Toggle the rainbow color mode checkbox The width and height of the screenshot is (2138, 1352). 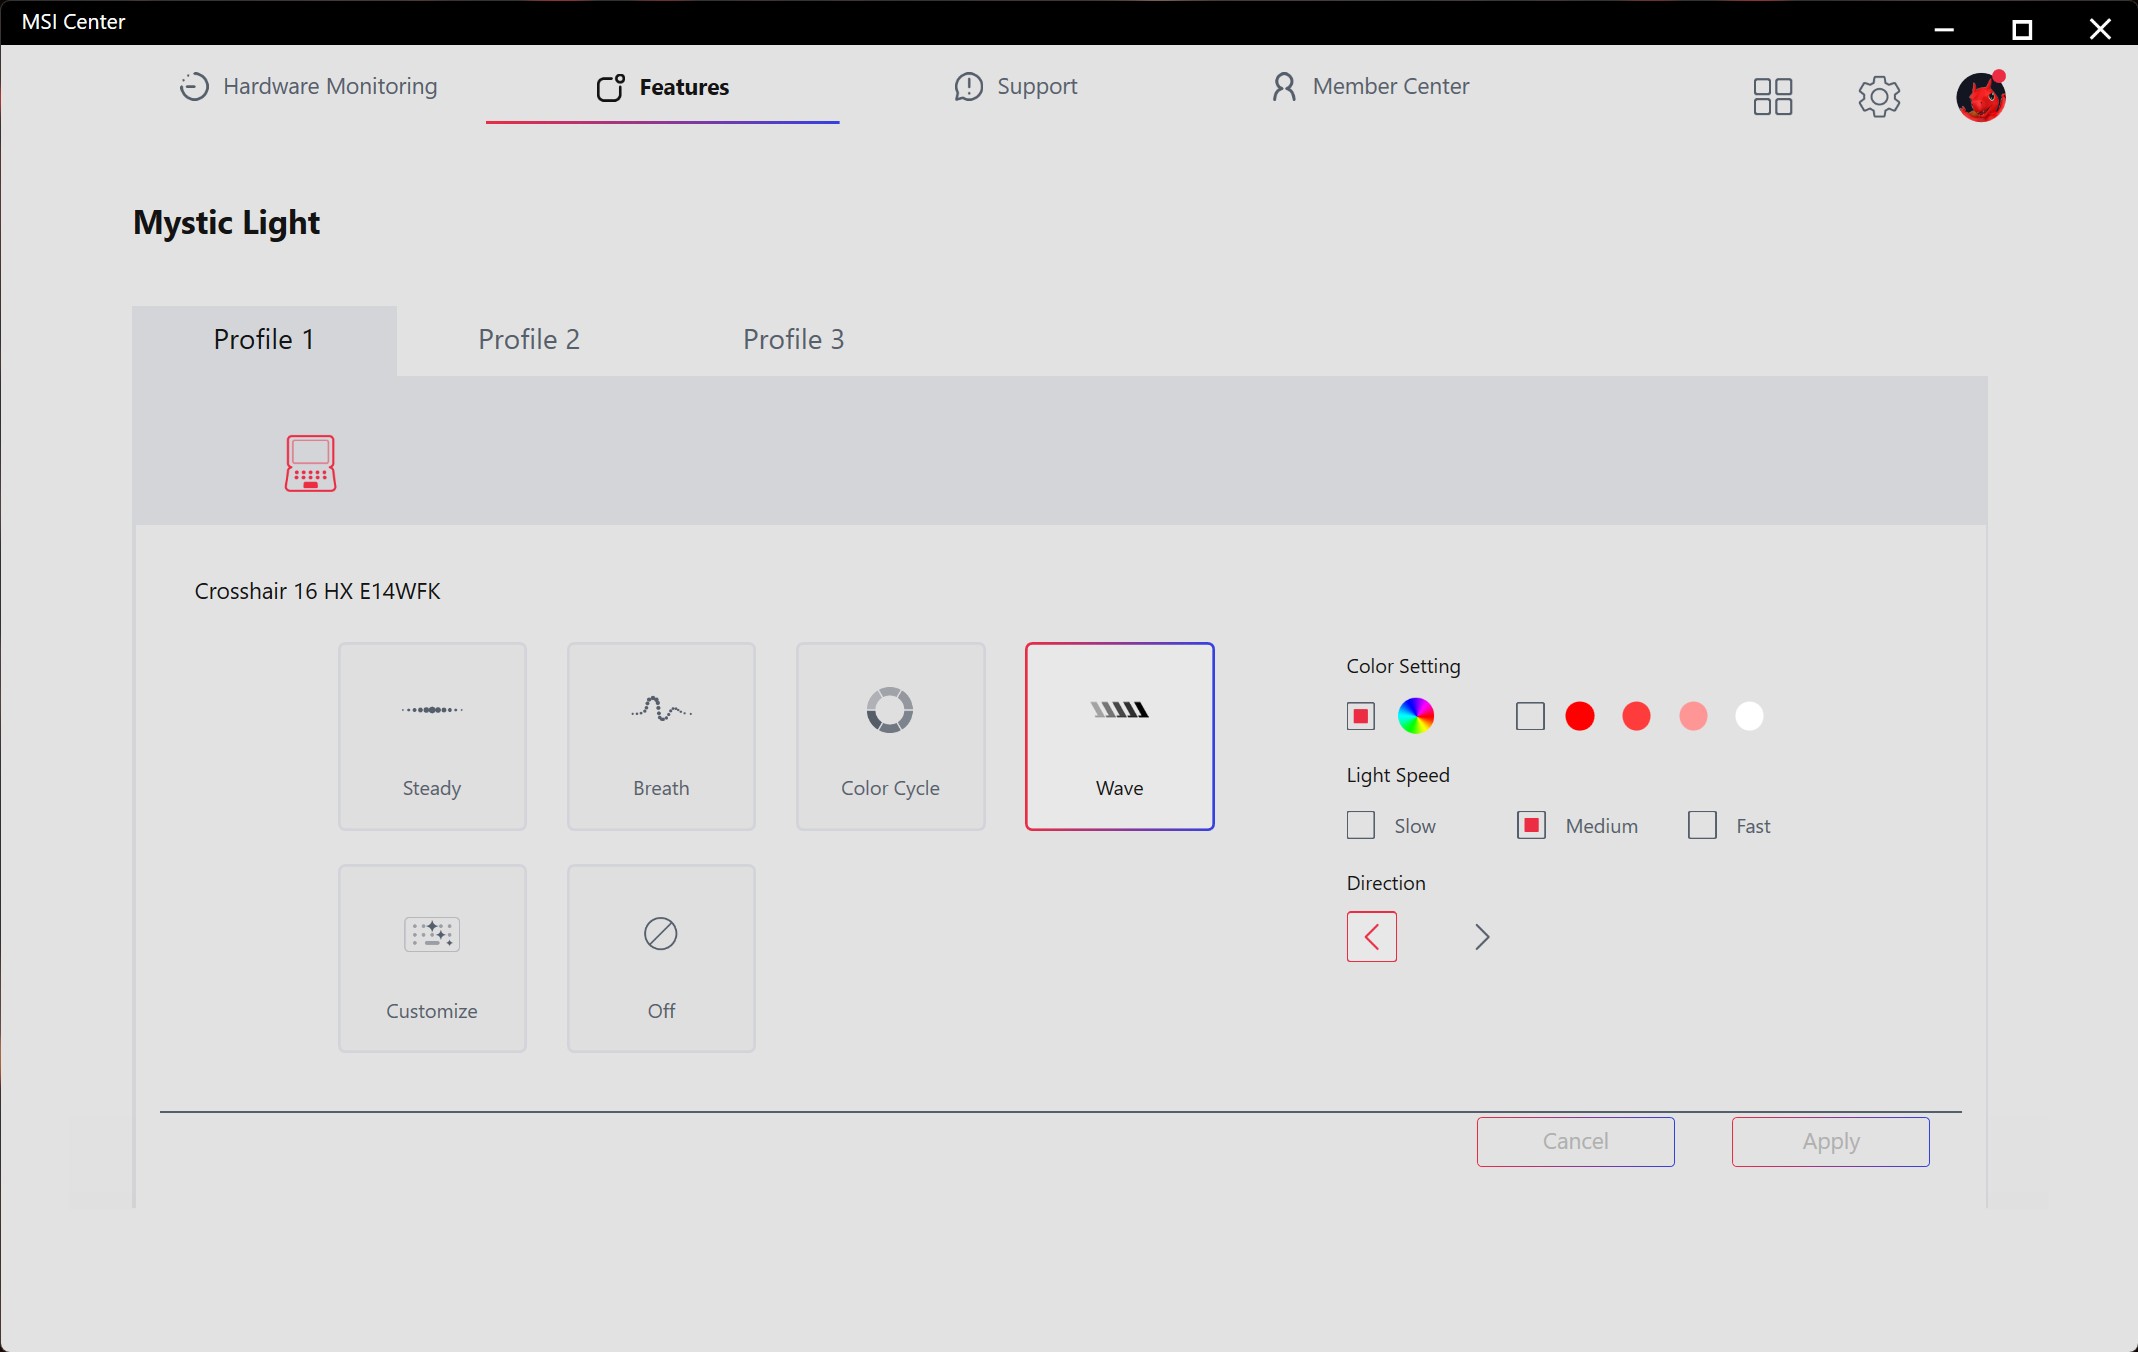point(1360,716)
